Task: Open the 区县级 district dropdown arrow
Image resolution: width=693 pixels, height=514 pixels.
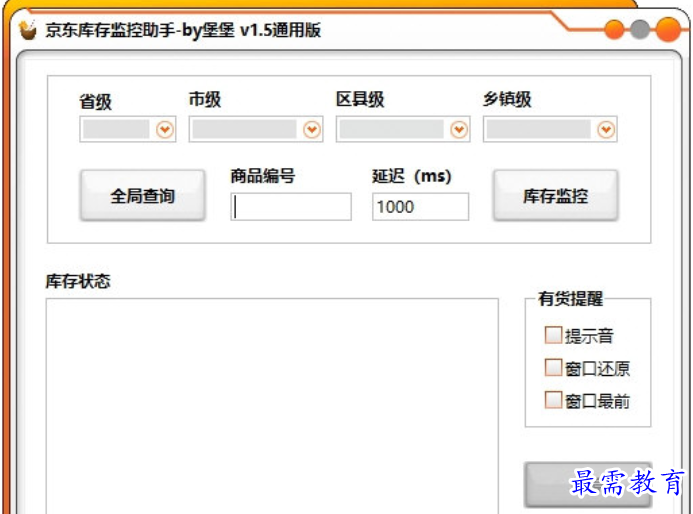Action: [x=459, y=129]
